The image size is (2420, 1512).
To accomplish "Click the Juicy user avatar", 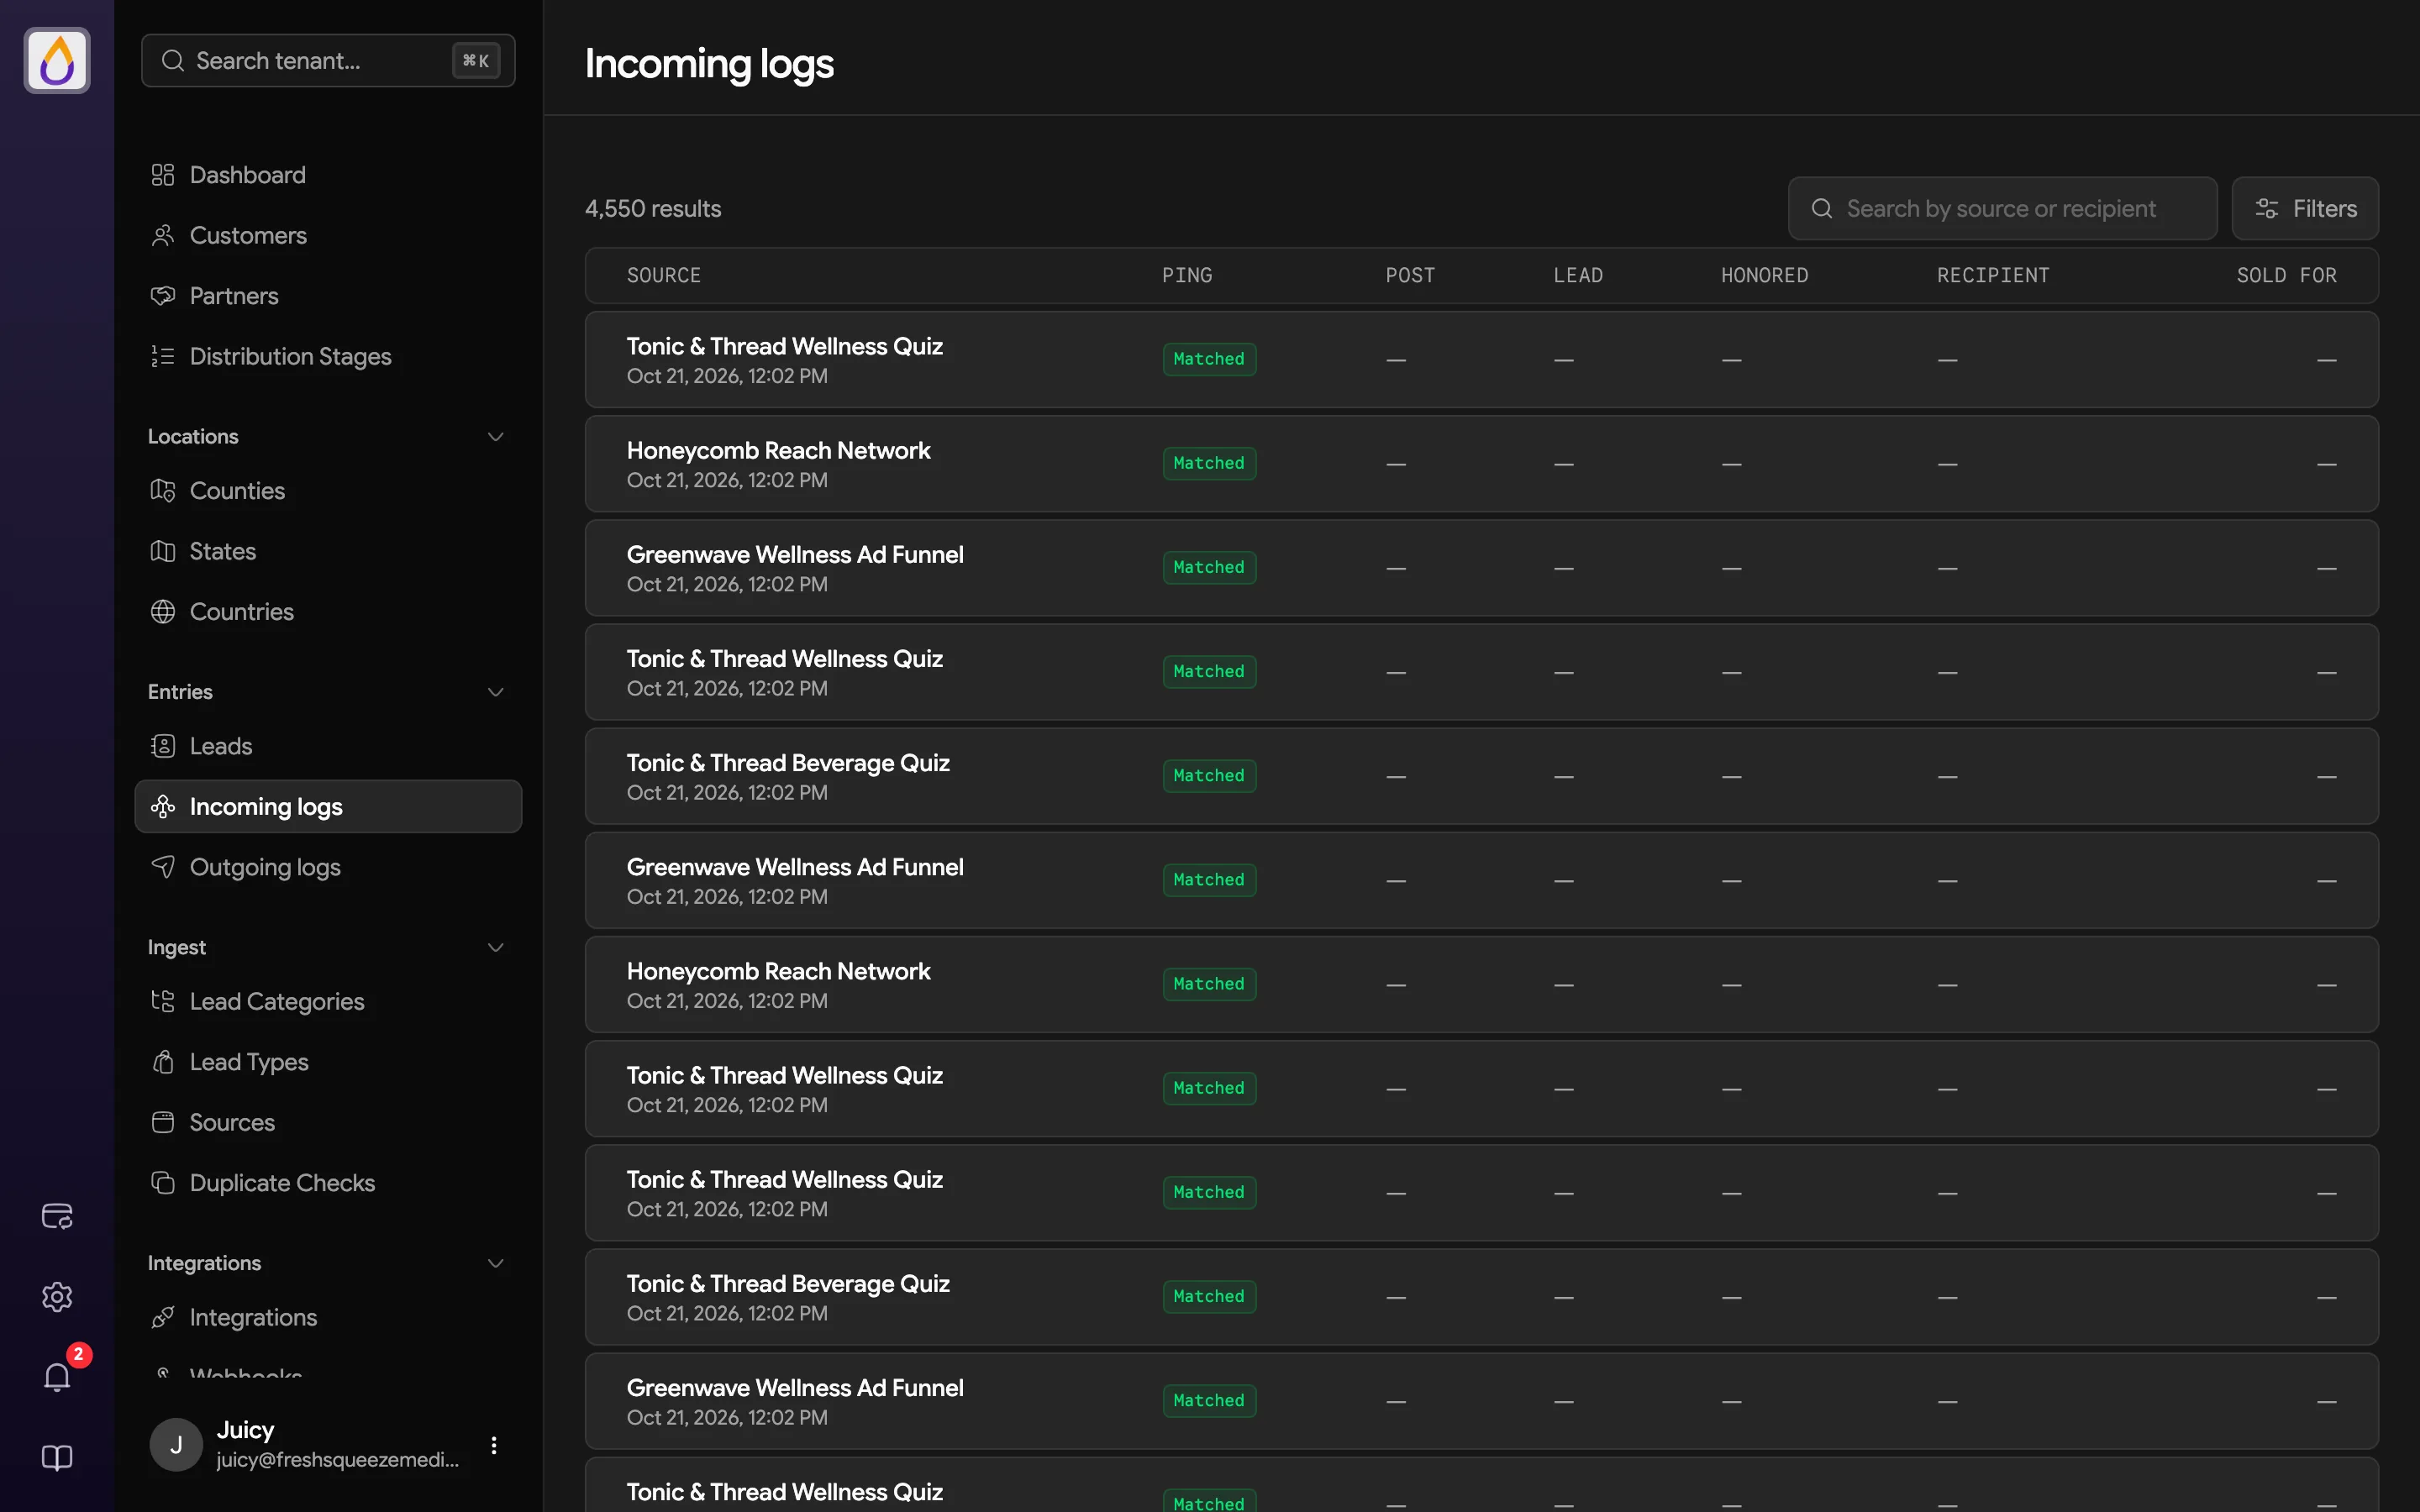I will 176,1445.
